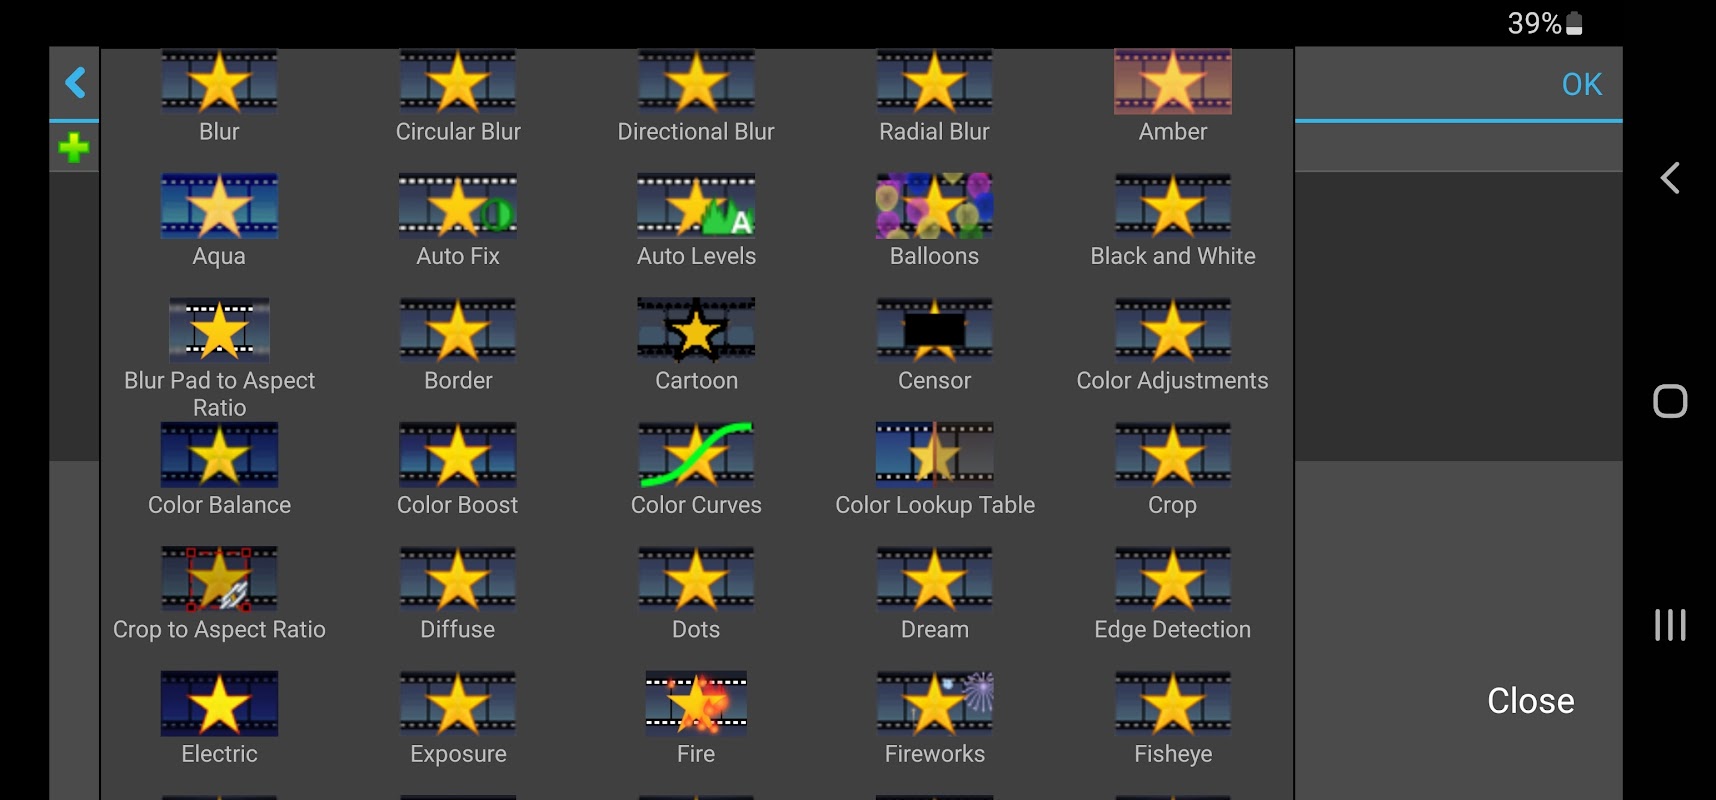1716x800 pixels.
Task: Select the Amber color effect
Action: [x=1173, y=82]
